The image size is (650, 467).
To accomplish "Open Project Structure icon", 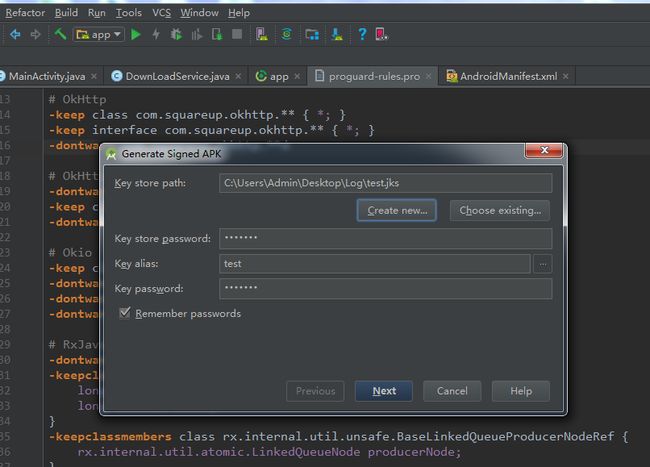I will (x=312, y=34).
